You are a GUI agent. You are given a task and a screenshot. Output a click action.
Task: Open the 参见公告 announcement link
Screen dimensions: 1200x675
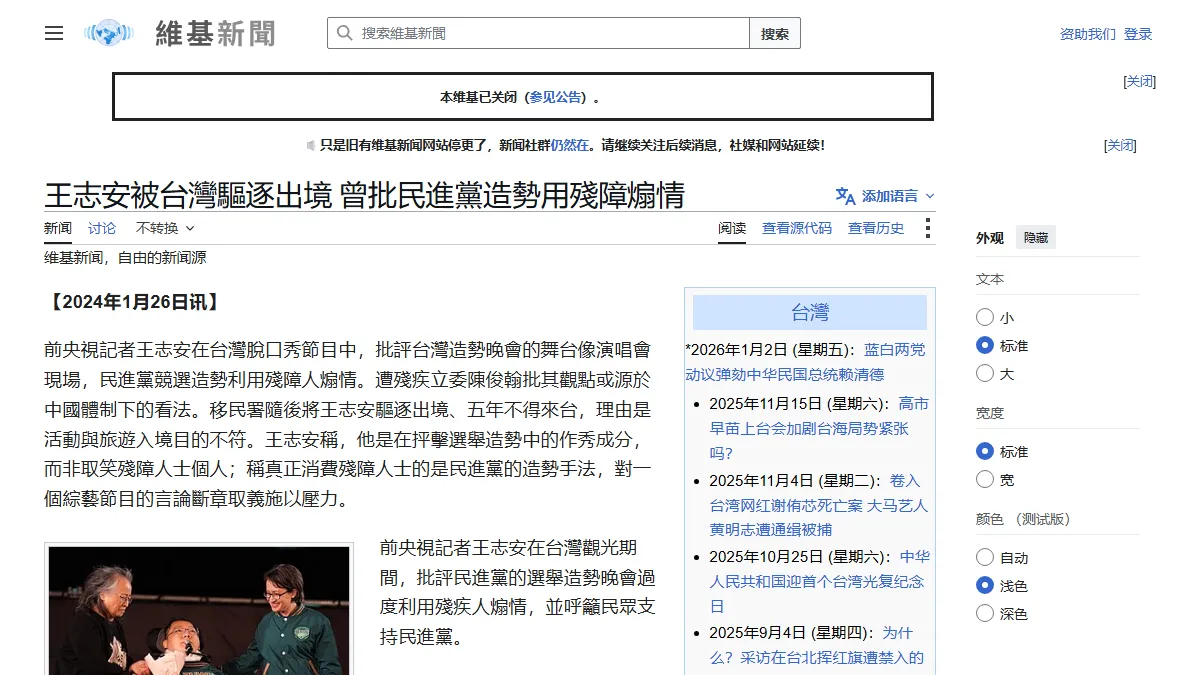coord(555,97)
